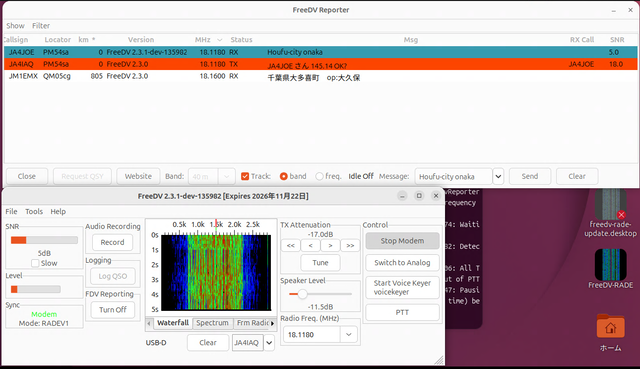Close the FreeDV main window
The width and height of the screenshot is (640, 369).
436,196
